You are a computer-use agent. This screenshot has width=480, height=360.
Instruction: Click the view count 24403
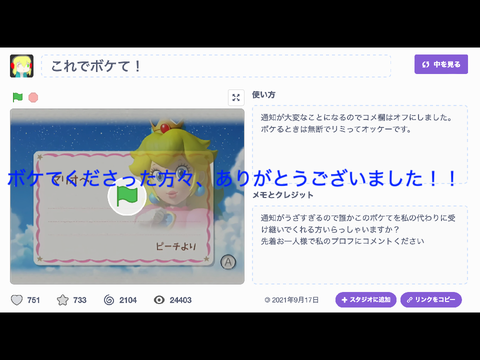click(180, 300)
